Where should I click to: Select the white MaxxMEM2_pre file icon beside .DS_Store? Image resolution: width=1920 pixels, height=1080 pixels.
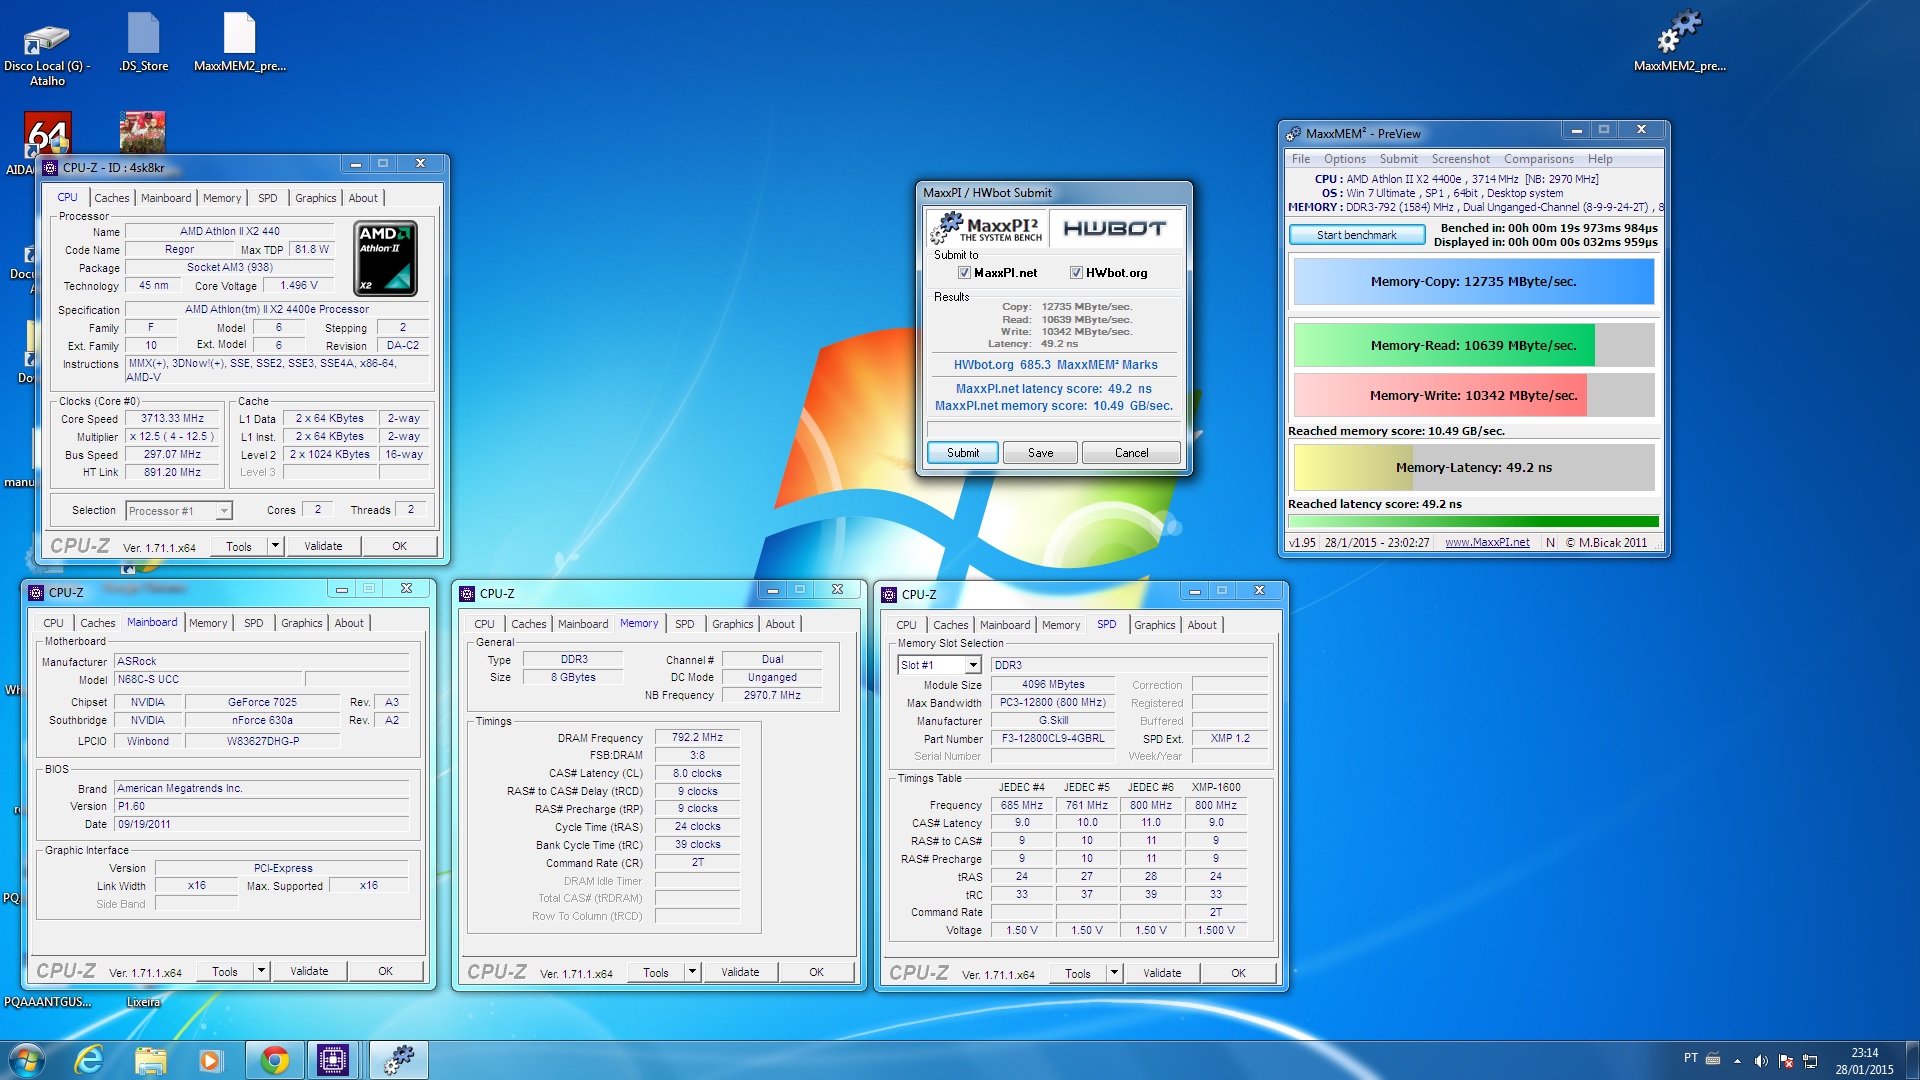[239, 33]
